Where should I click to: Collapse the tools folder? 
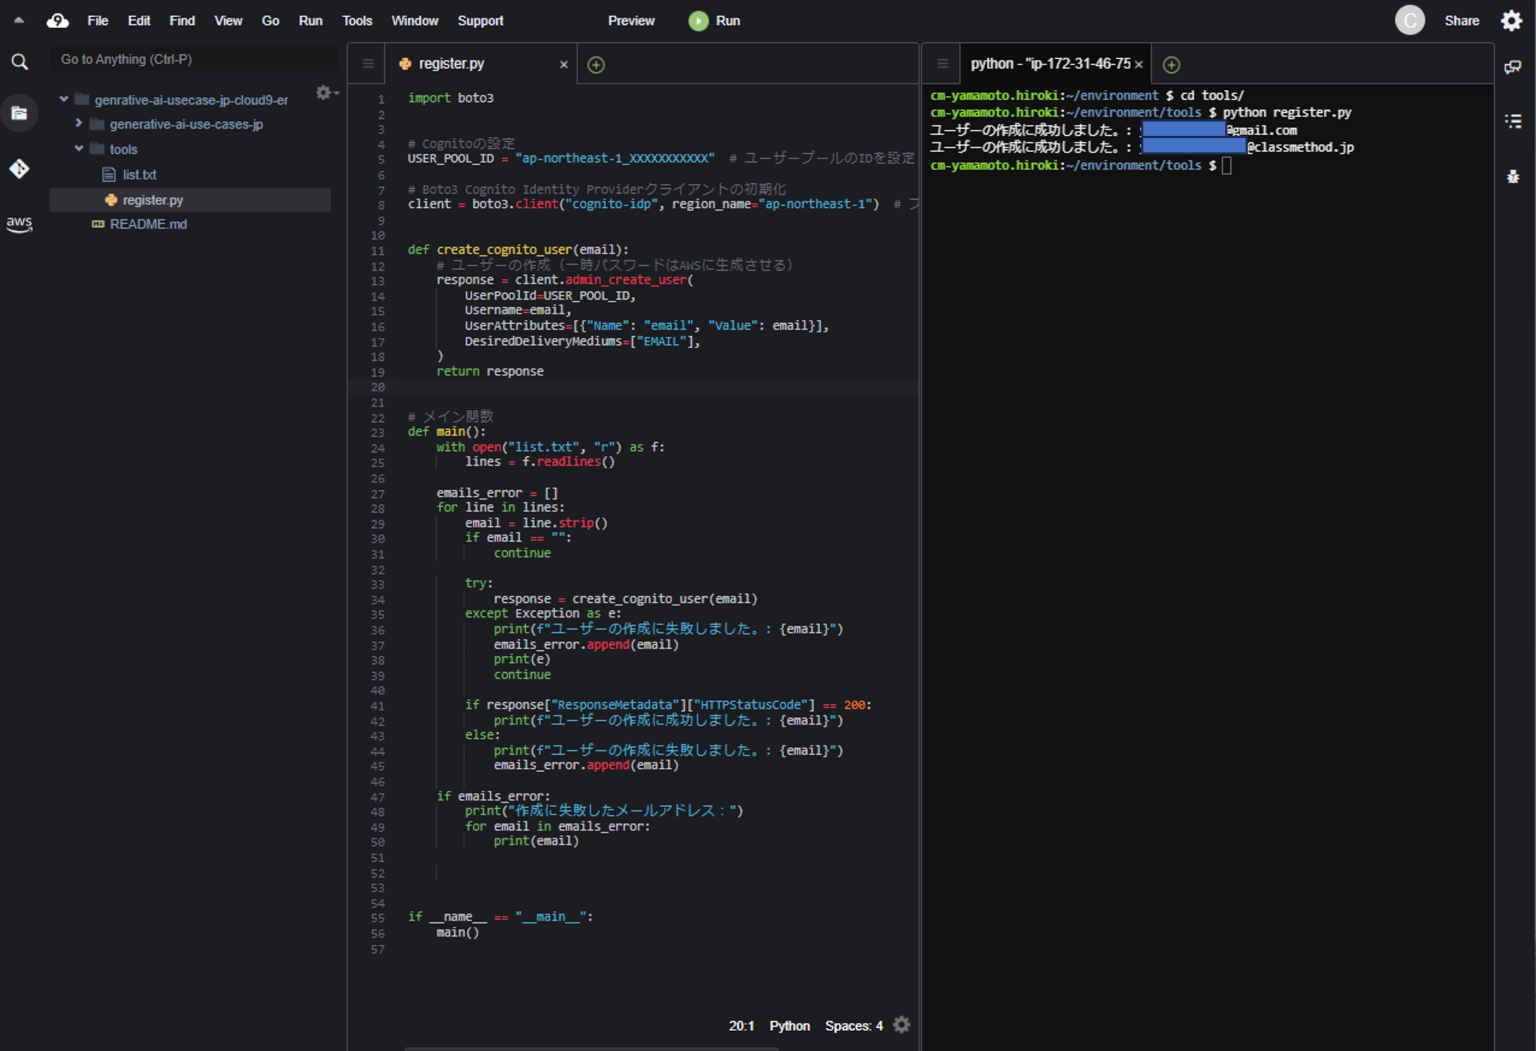tap(79, 149)
